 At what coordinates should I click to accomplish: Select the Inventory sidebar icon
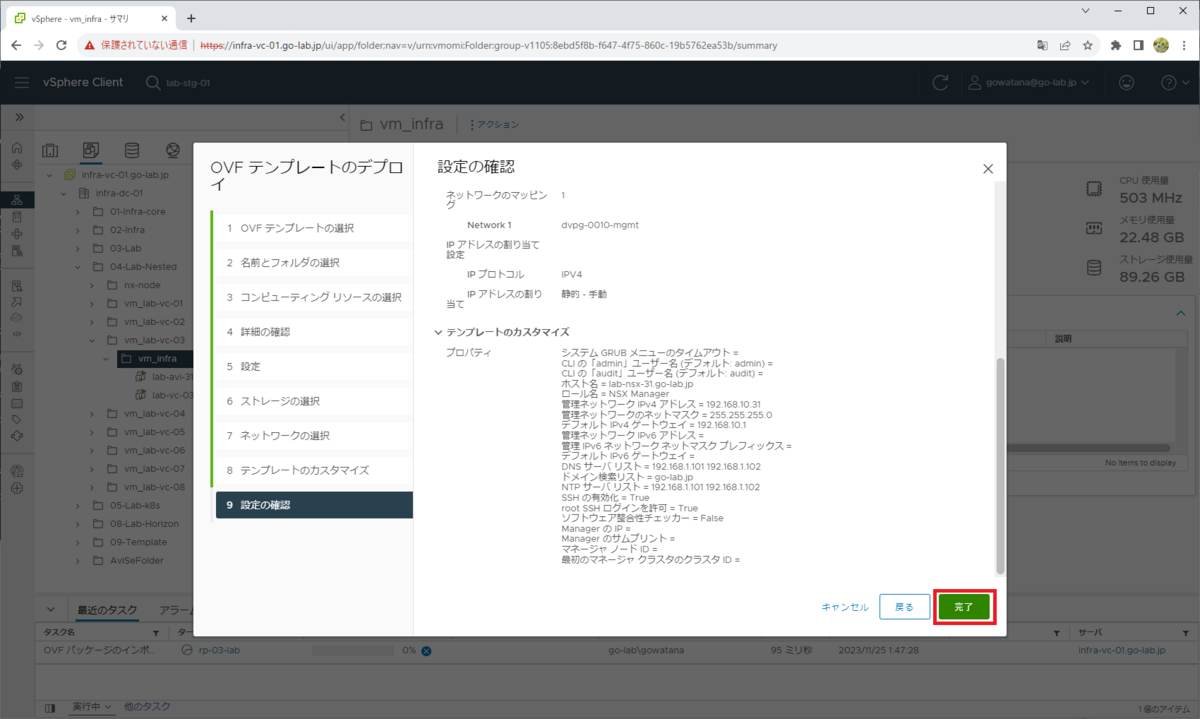coord(17,200)
